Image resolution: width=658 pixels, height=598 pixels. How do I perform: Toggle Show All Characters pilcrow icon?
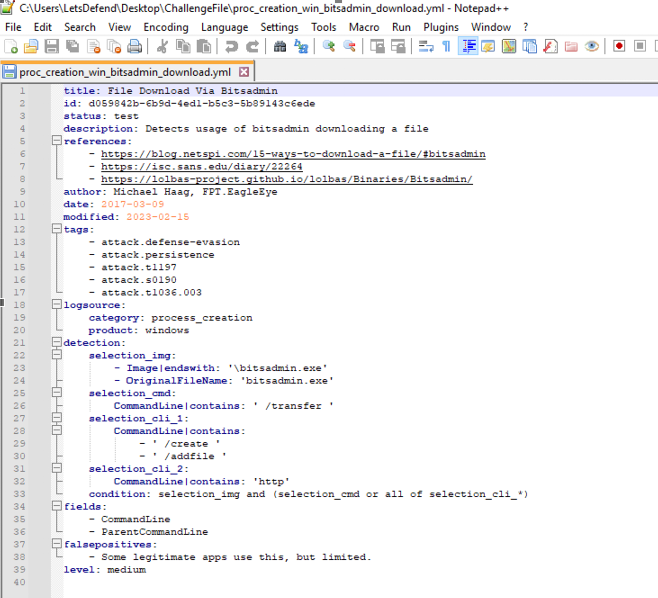446,46
